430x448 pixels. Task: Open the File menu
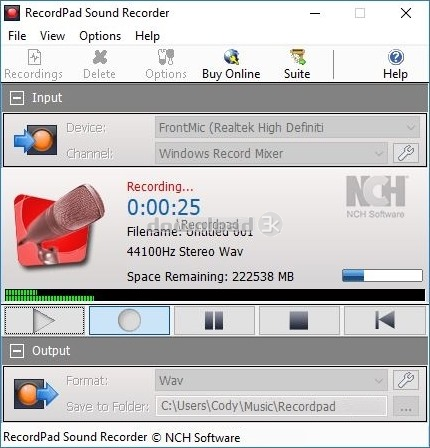click(17, 36)
